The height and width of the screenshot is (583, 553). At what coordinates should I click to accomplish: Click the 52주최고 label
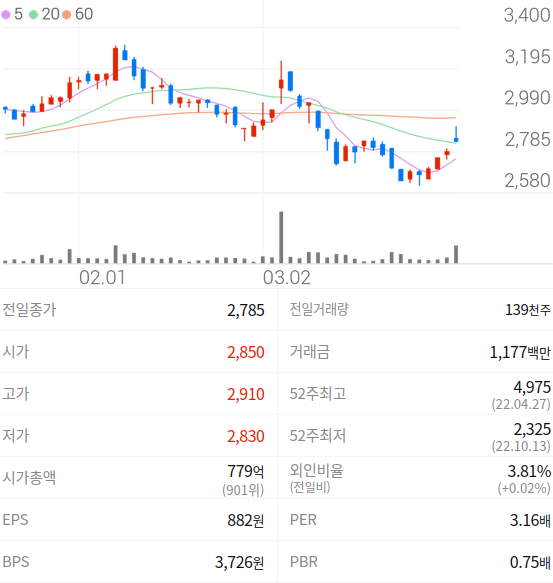(318, 394)
